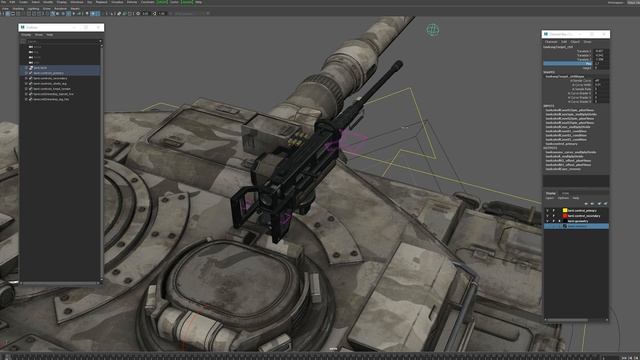Image resolution: width=640 pixels, height=360 pixels.
Task: Expand the last tank:ctrlOverrides node
Action: coord(27,99)
